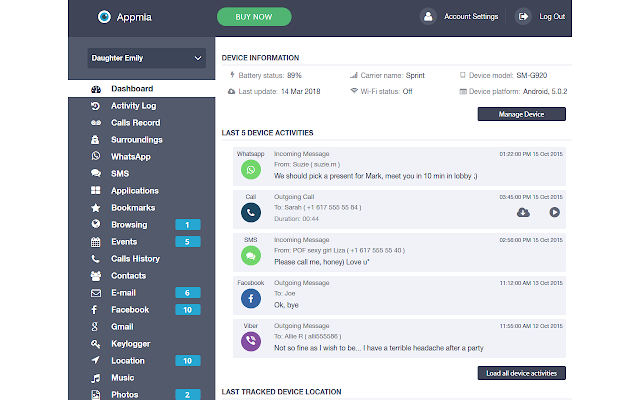Click the Bookmarks star icon
Screen dimensions: 640x400
tap(96, 208)
